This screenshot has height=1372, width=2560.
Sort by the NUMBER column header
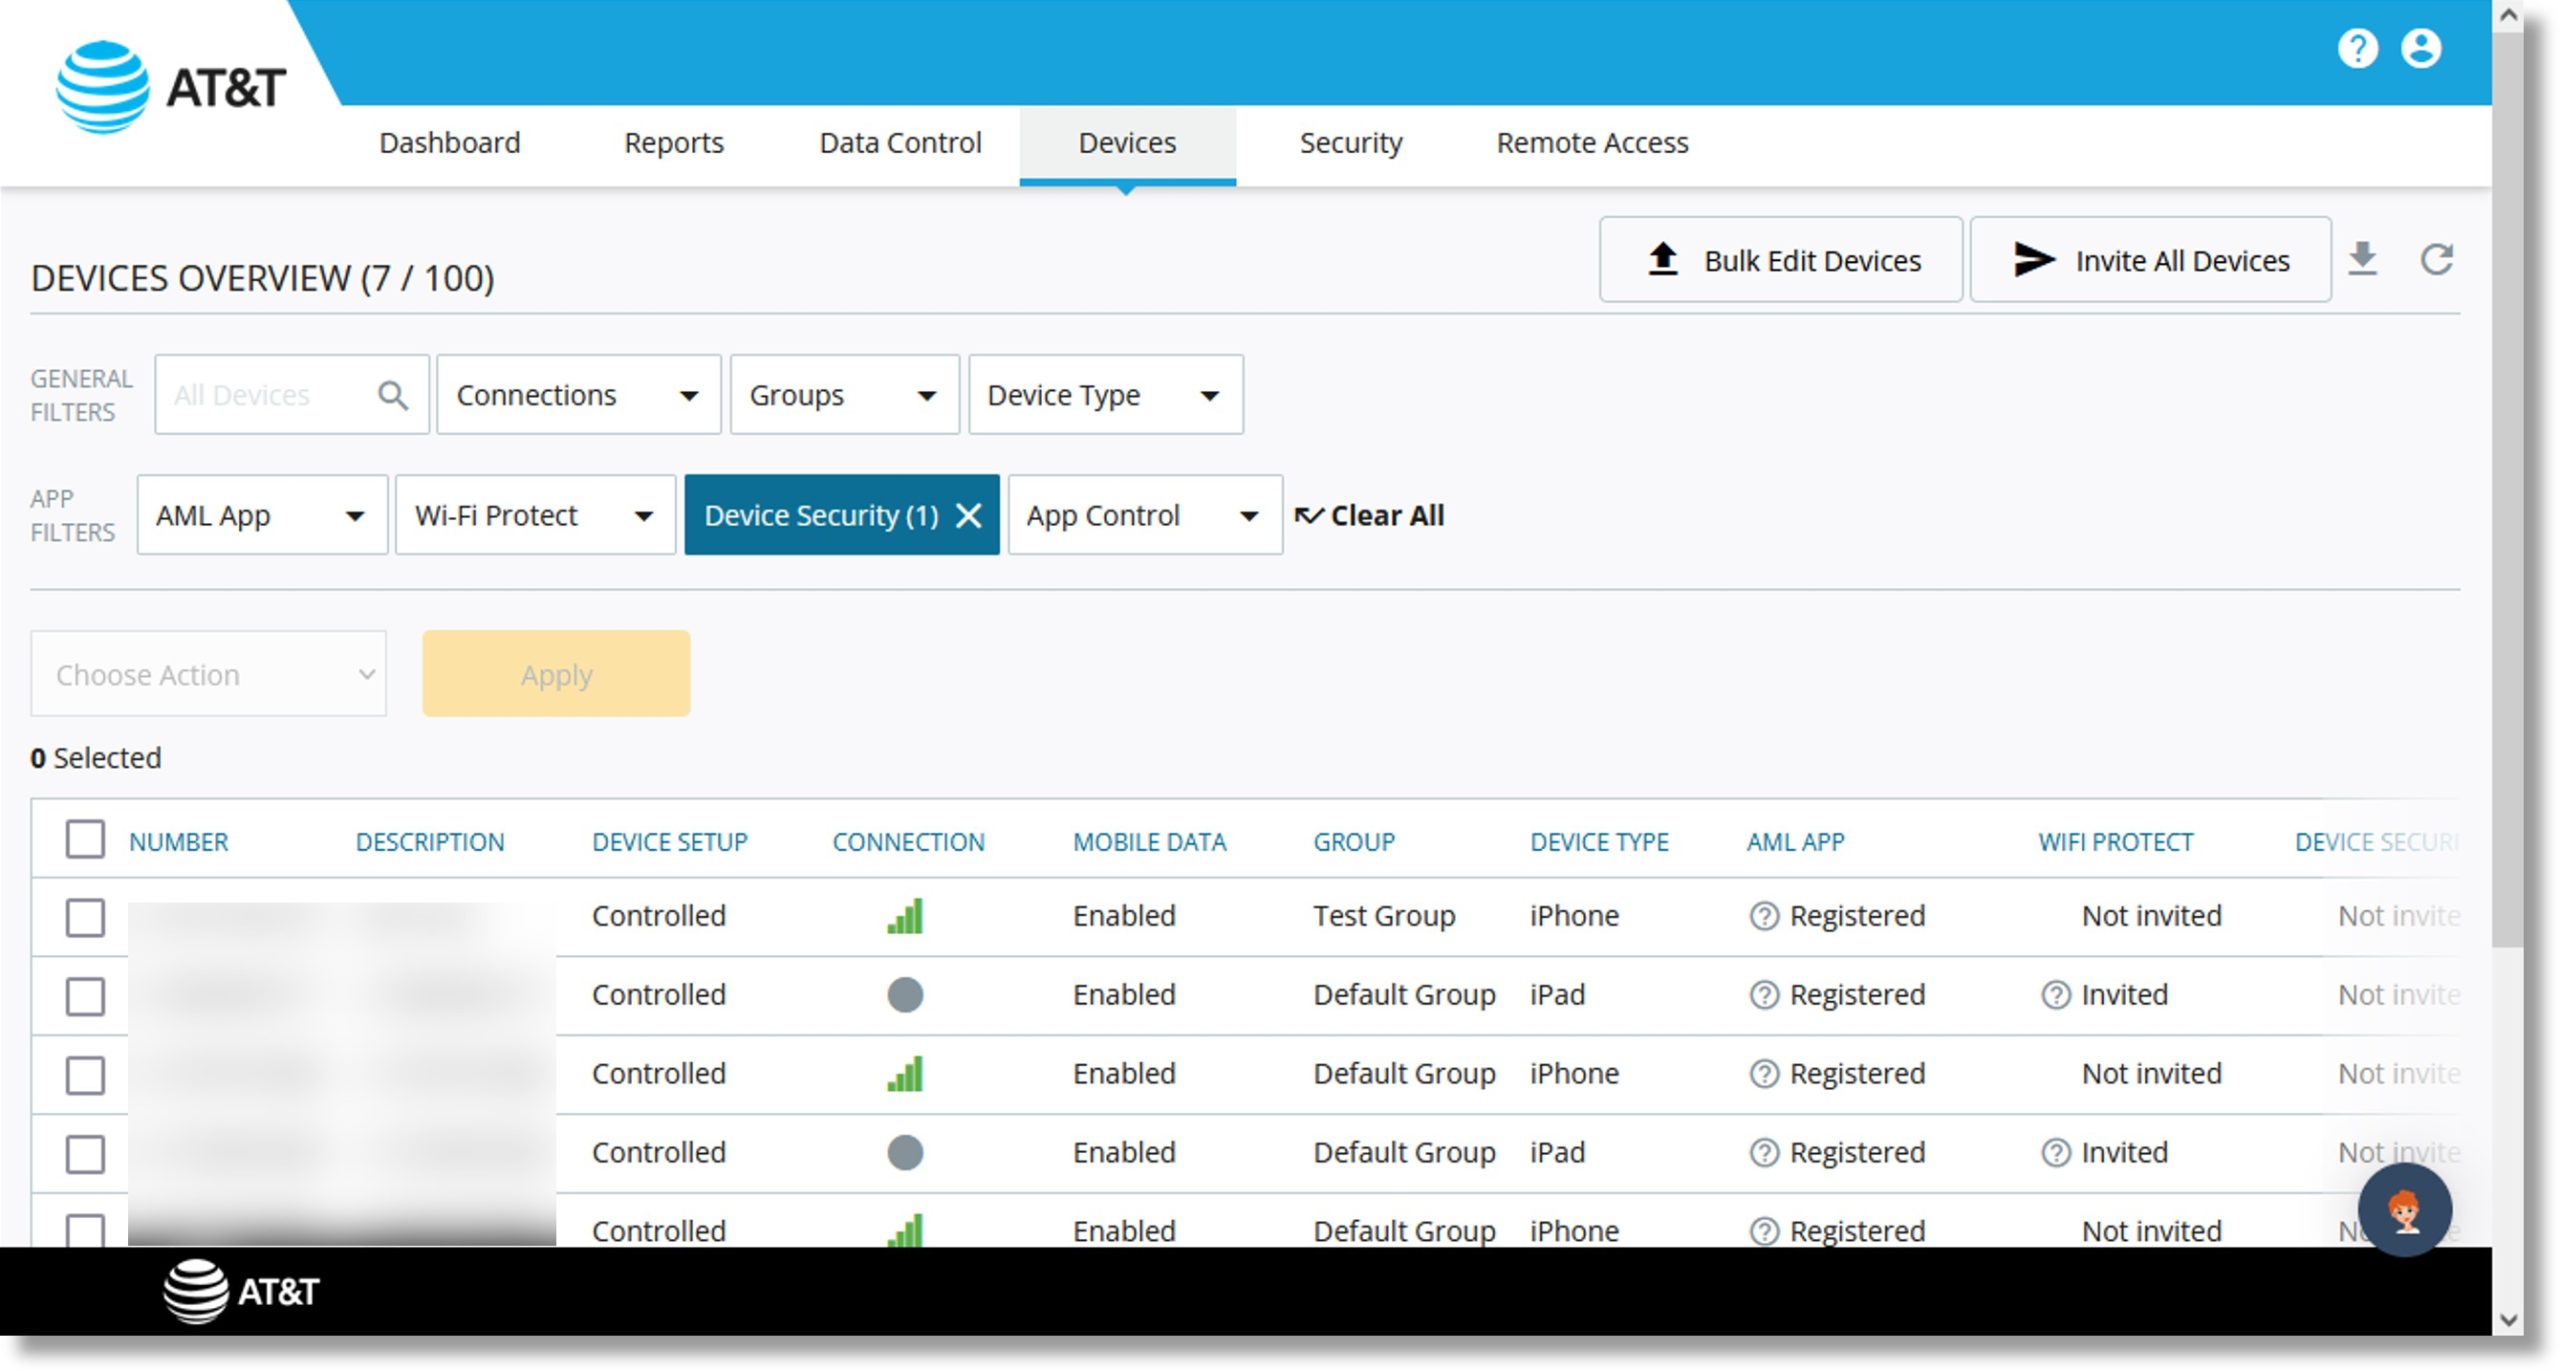point(179,842)
